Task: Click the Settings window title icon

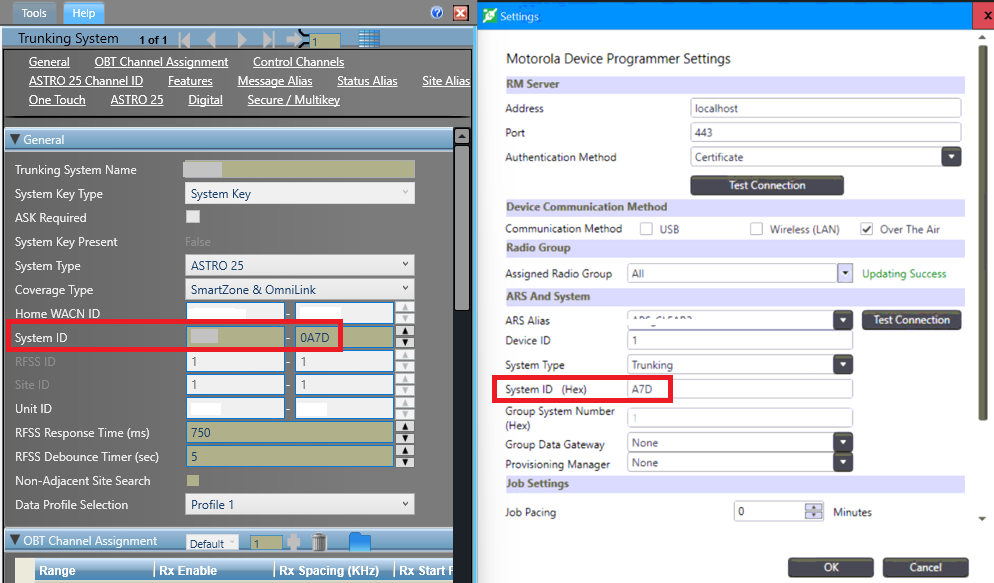Action: click(x=489, y=16)
